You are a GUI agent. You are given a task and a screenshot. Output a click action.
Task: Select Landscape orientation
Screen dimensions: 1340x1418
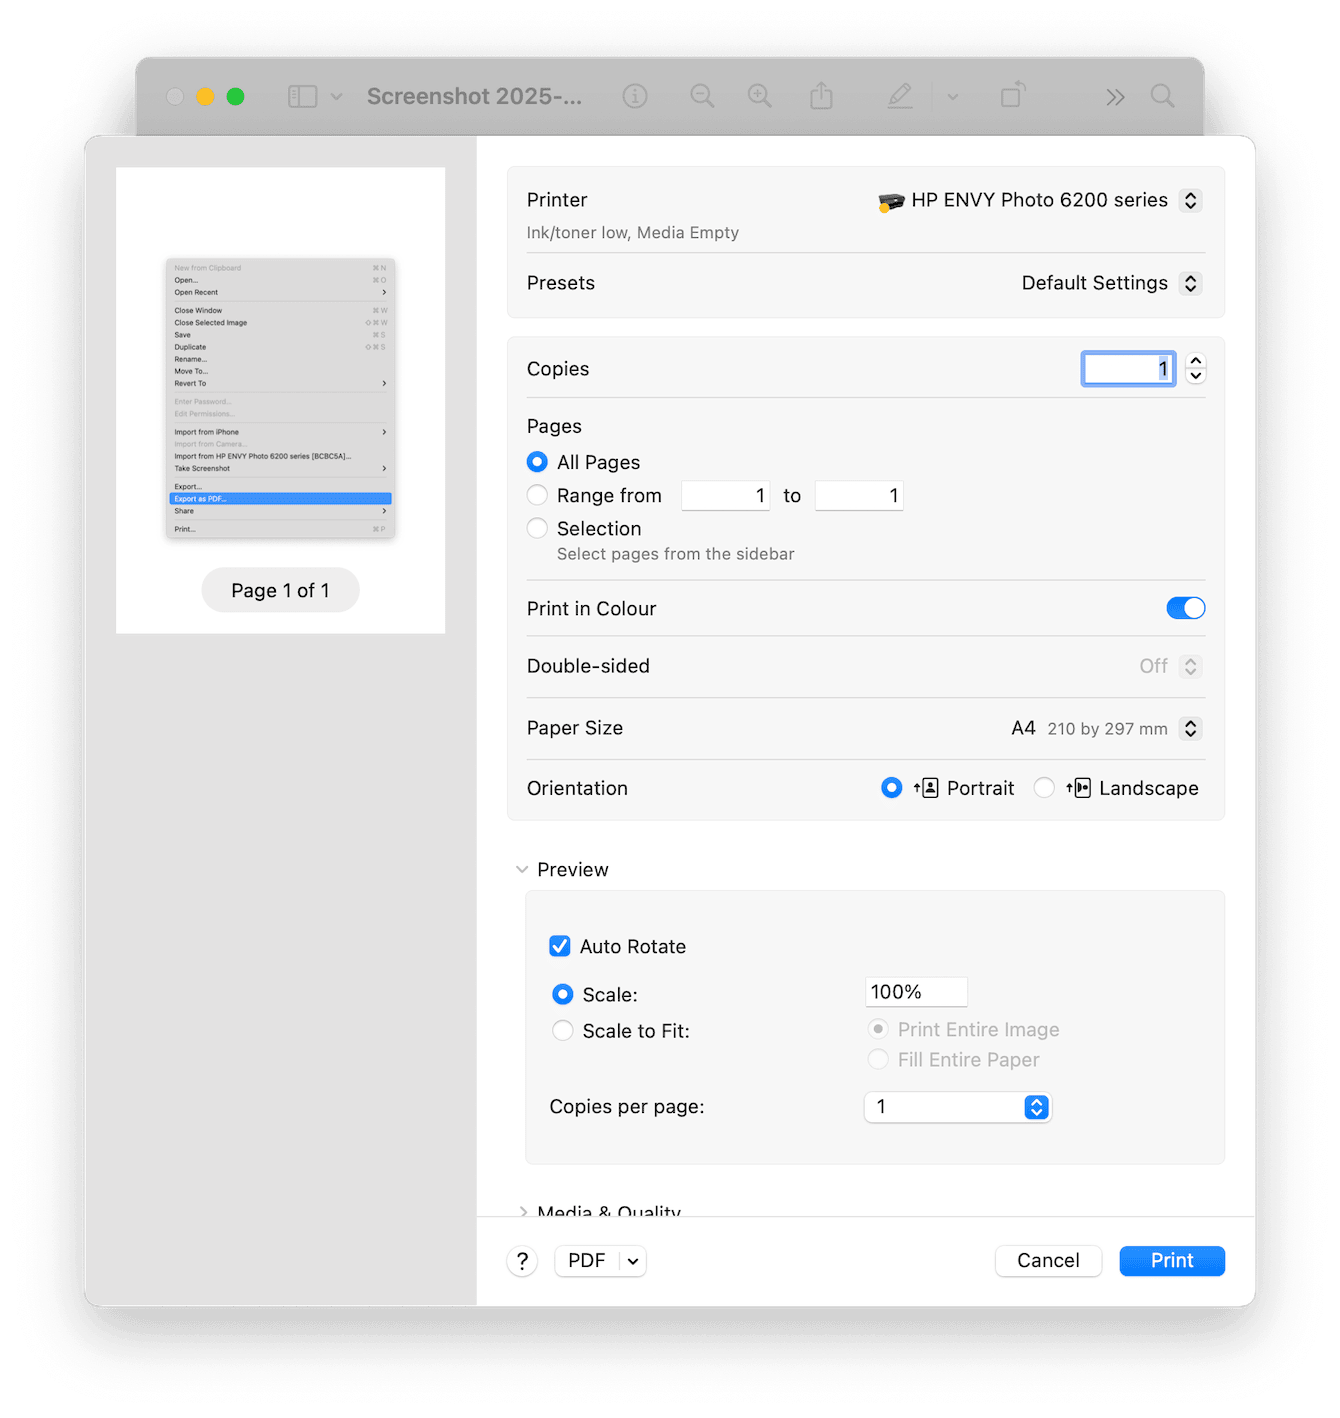pos(1044,788)
